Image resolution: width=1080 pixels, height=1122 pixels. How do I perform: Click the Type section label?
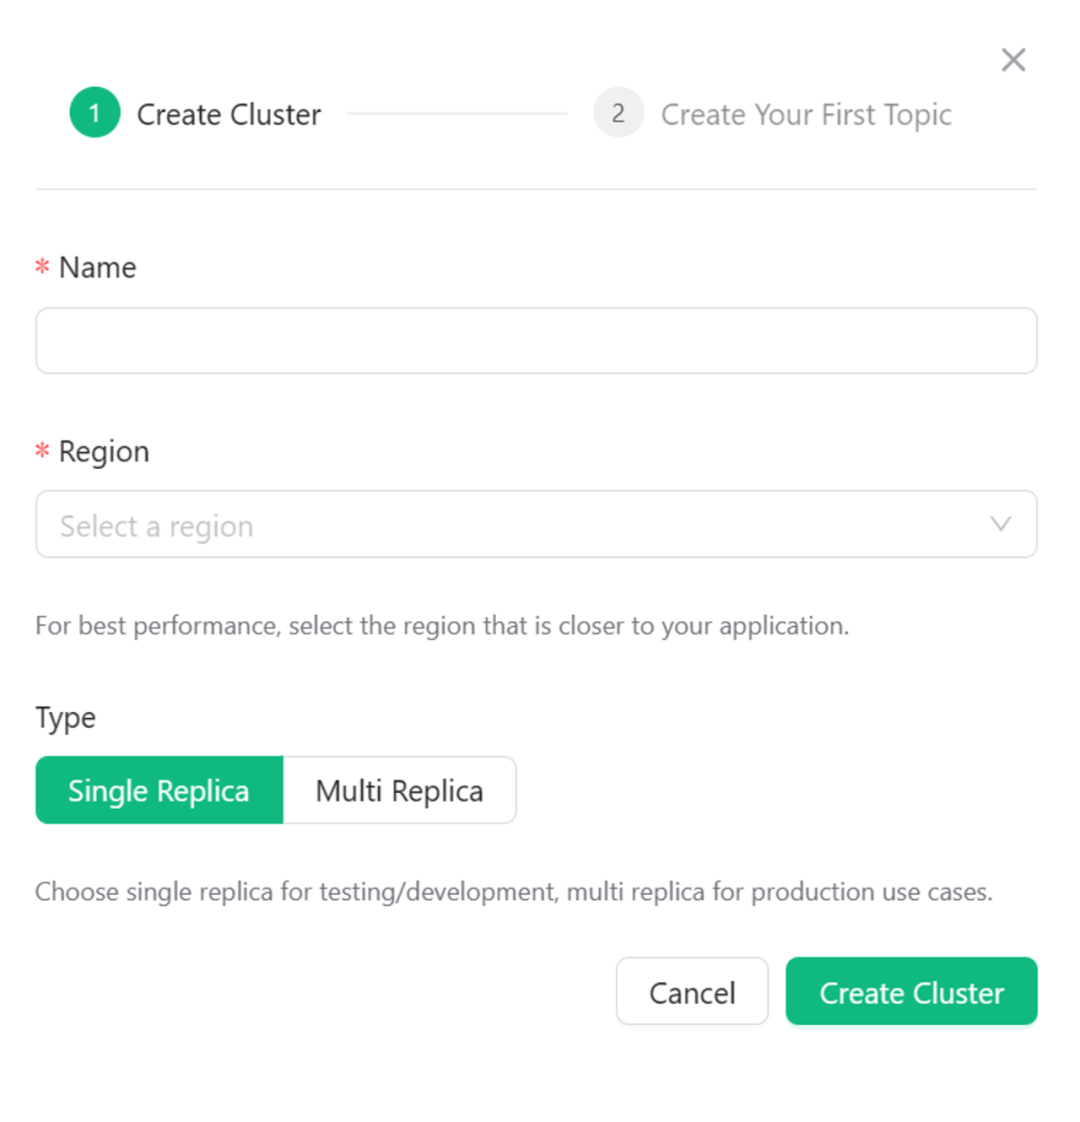[66, 718]
